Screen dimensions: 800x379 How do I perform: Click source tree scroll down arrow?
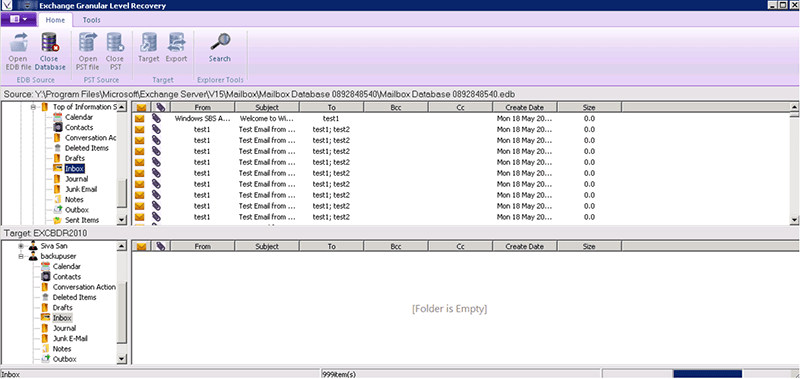tap(121, 220)
